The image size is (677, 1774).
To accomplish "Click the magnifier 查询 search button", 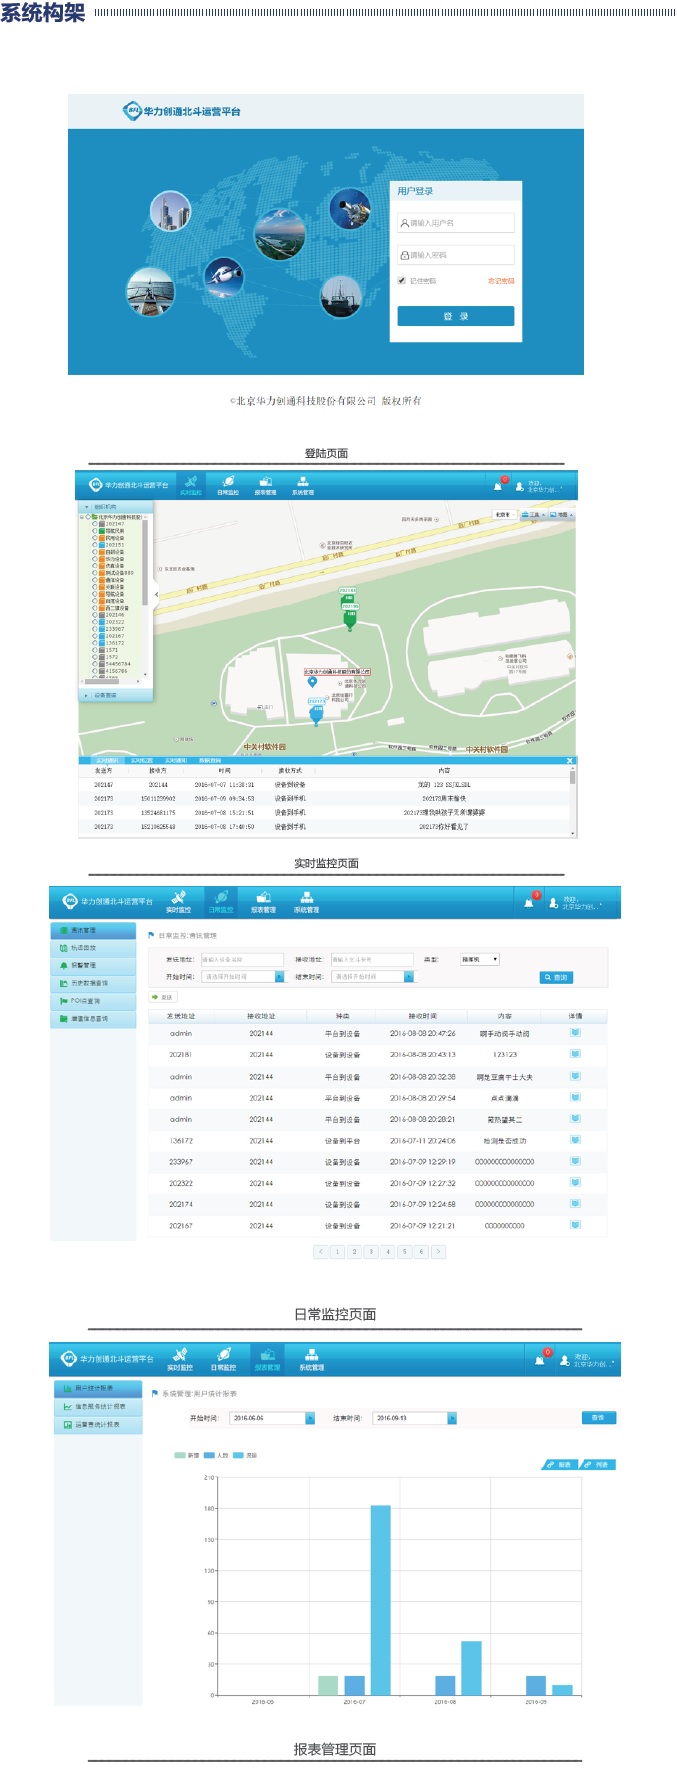I will click(556, 977).
